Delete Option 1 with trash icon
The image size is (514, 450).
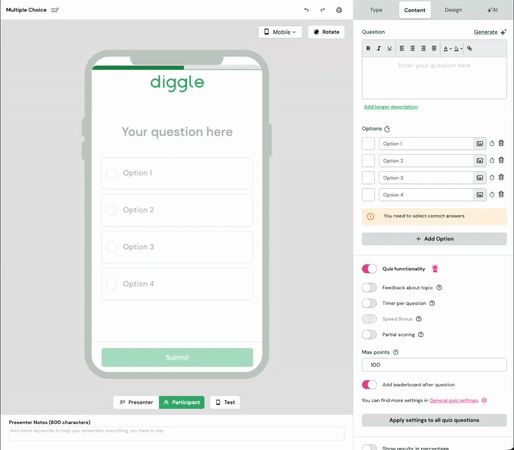(x=501, y=143)
